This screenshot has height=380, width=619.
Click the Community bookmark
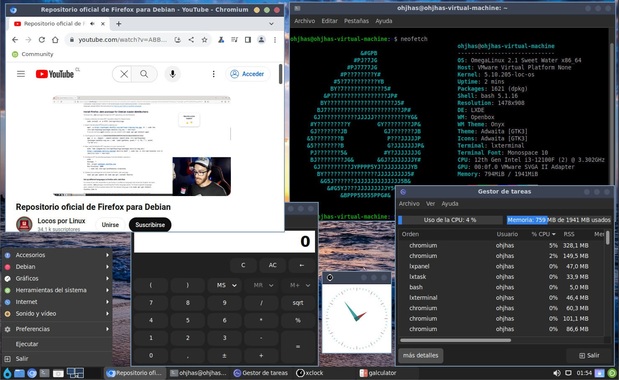click(33, 54)
